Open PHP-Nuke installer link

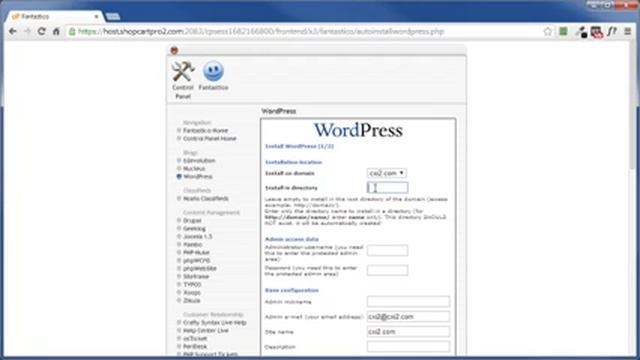point(196,252)
